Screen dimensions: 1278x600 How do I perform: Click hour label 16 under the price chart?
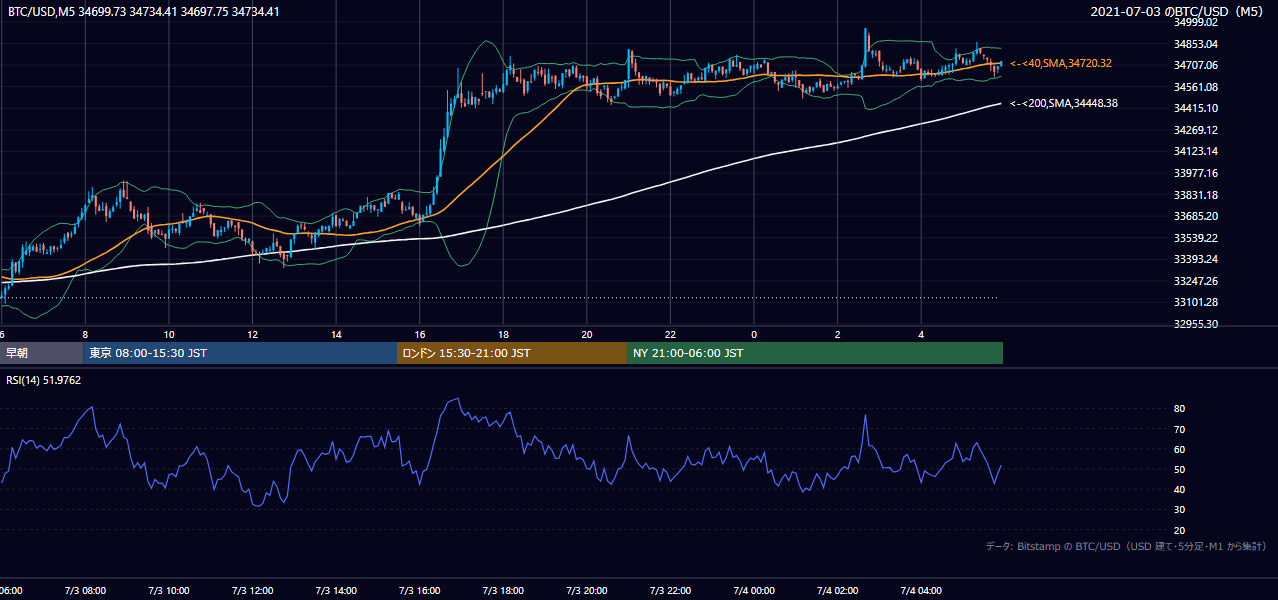(x=420, y=334)
